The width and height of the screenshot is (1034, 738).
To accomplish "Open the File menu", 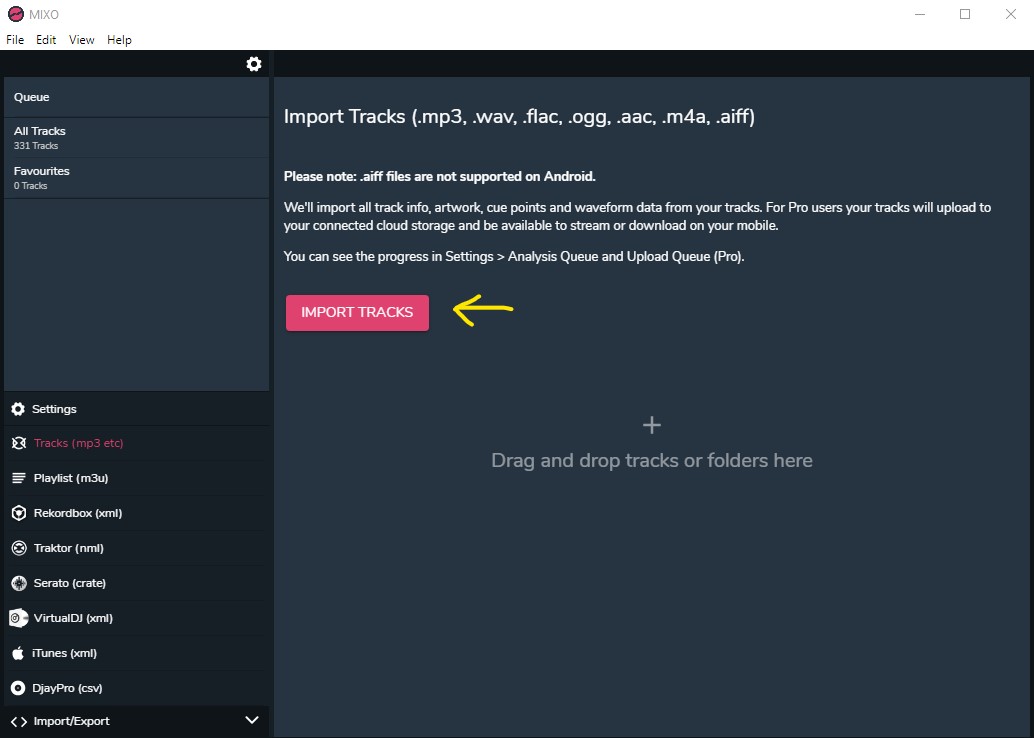I will pyautogui.click(x=15, y=40).
